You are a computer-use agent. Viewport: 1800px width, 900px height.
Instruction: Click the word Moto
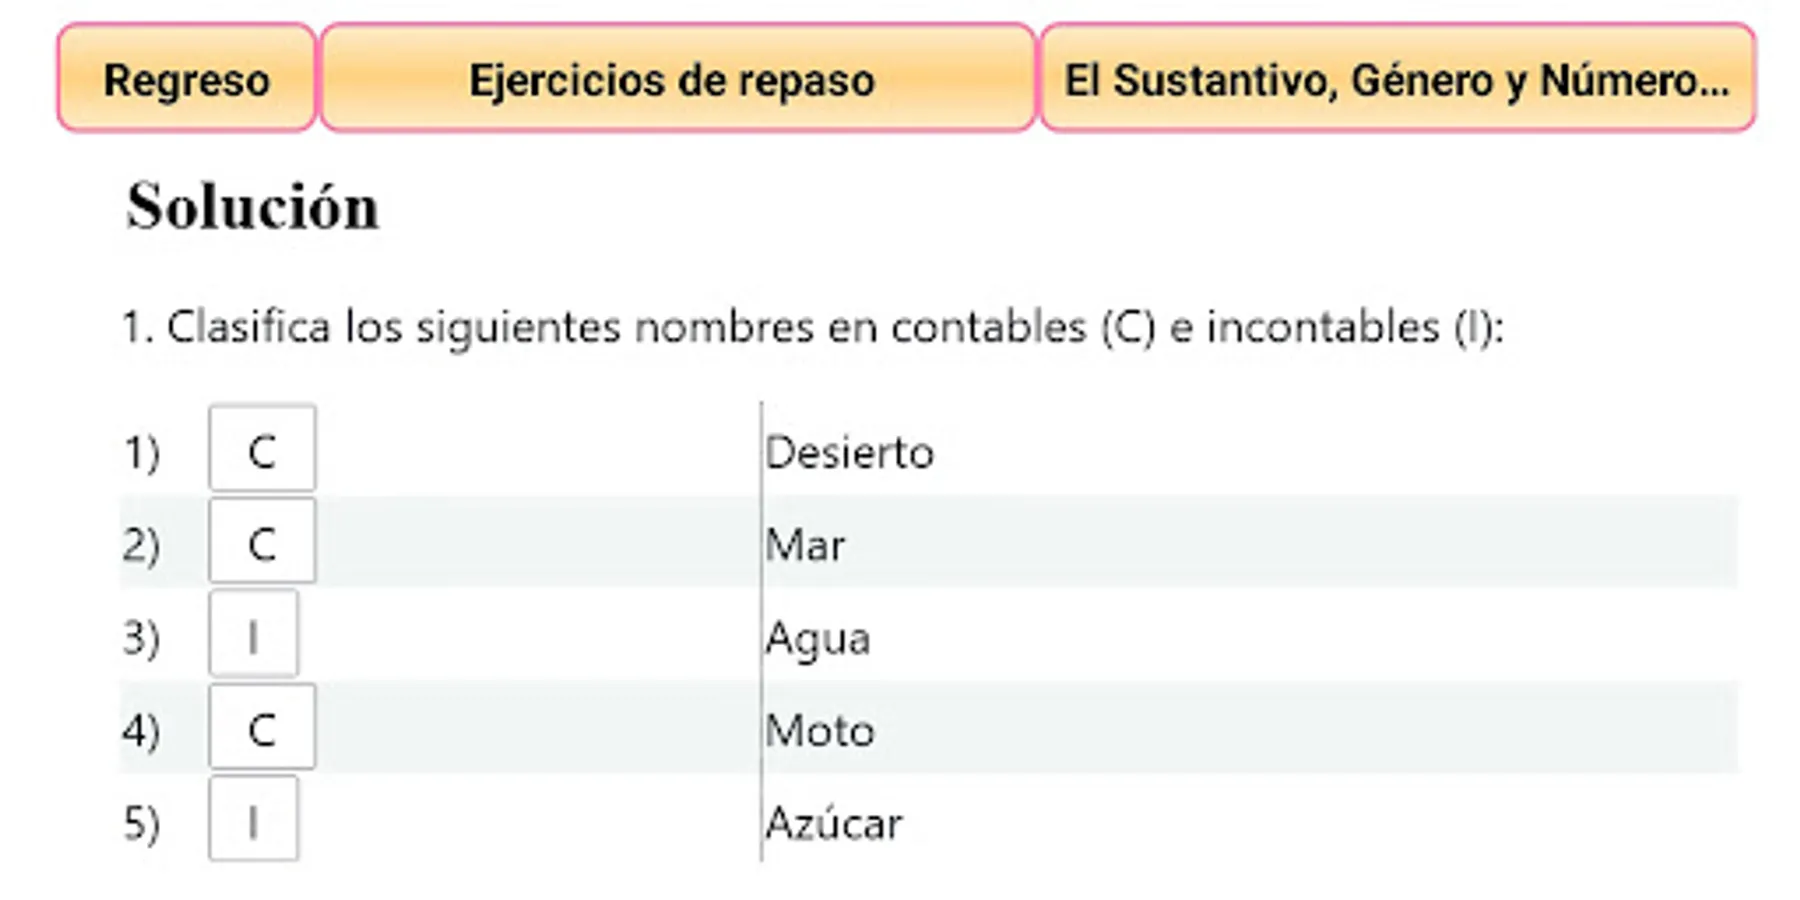(820, 731)
